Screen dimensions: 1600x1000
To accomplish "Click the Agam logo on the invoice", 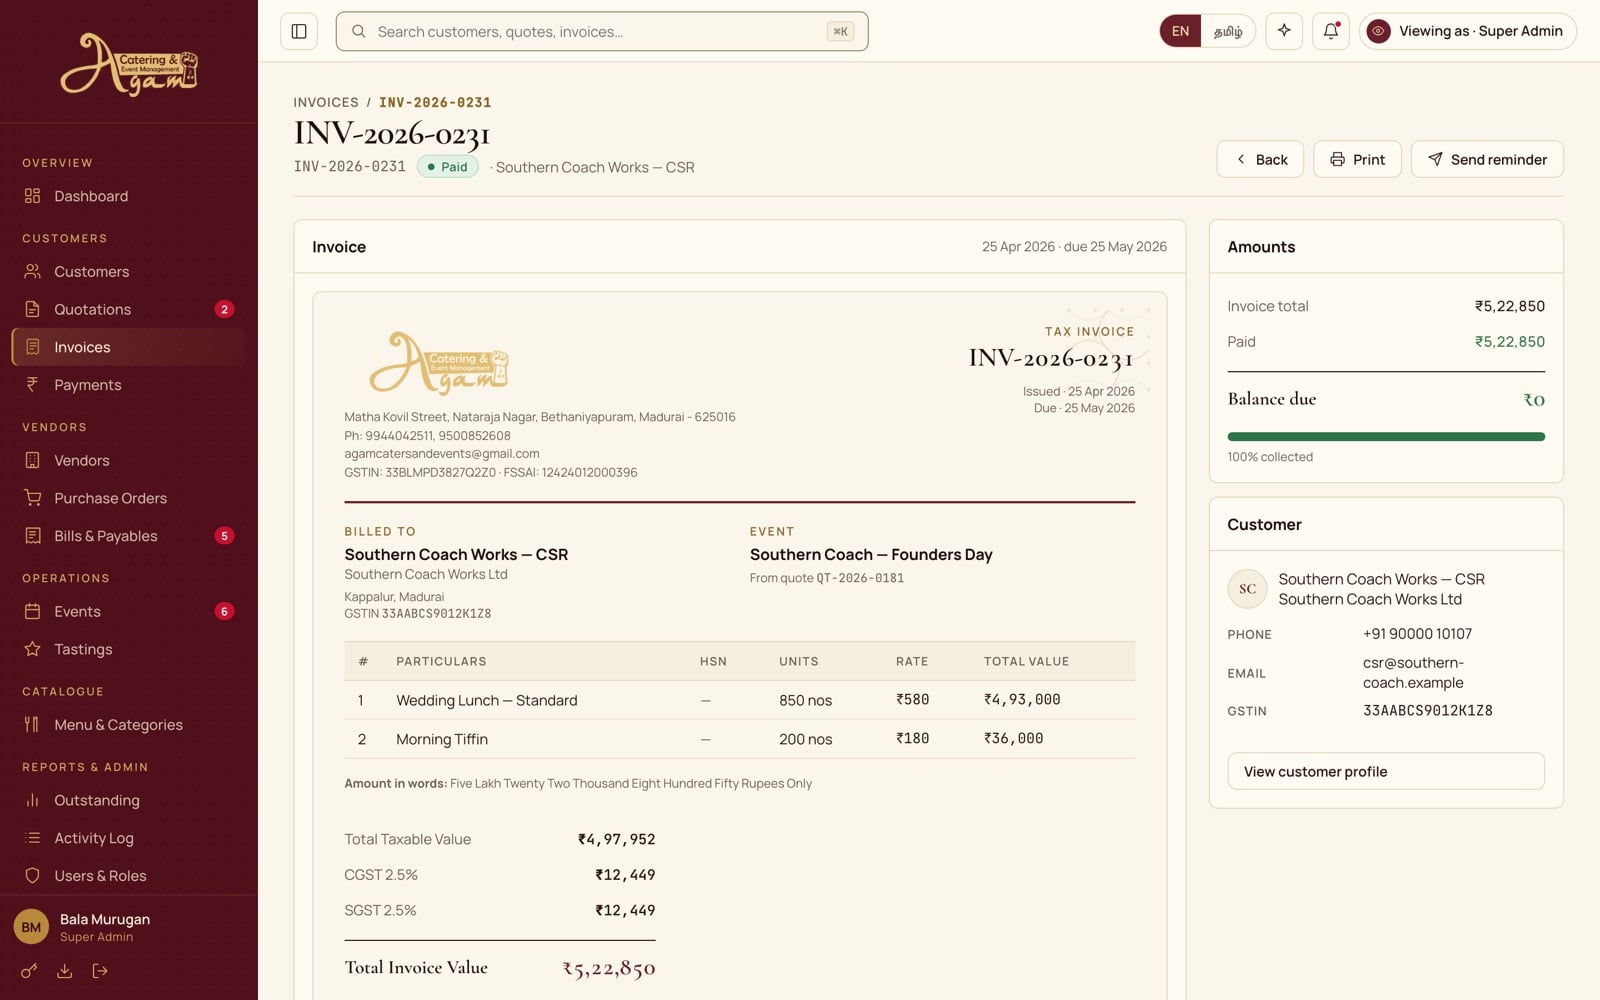I will pos(439,362).
